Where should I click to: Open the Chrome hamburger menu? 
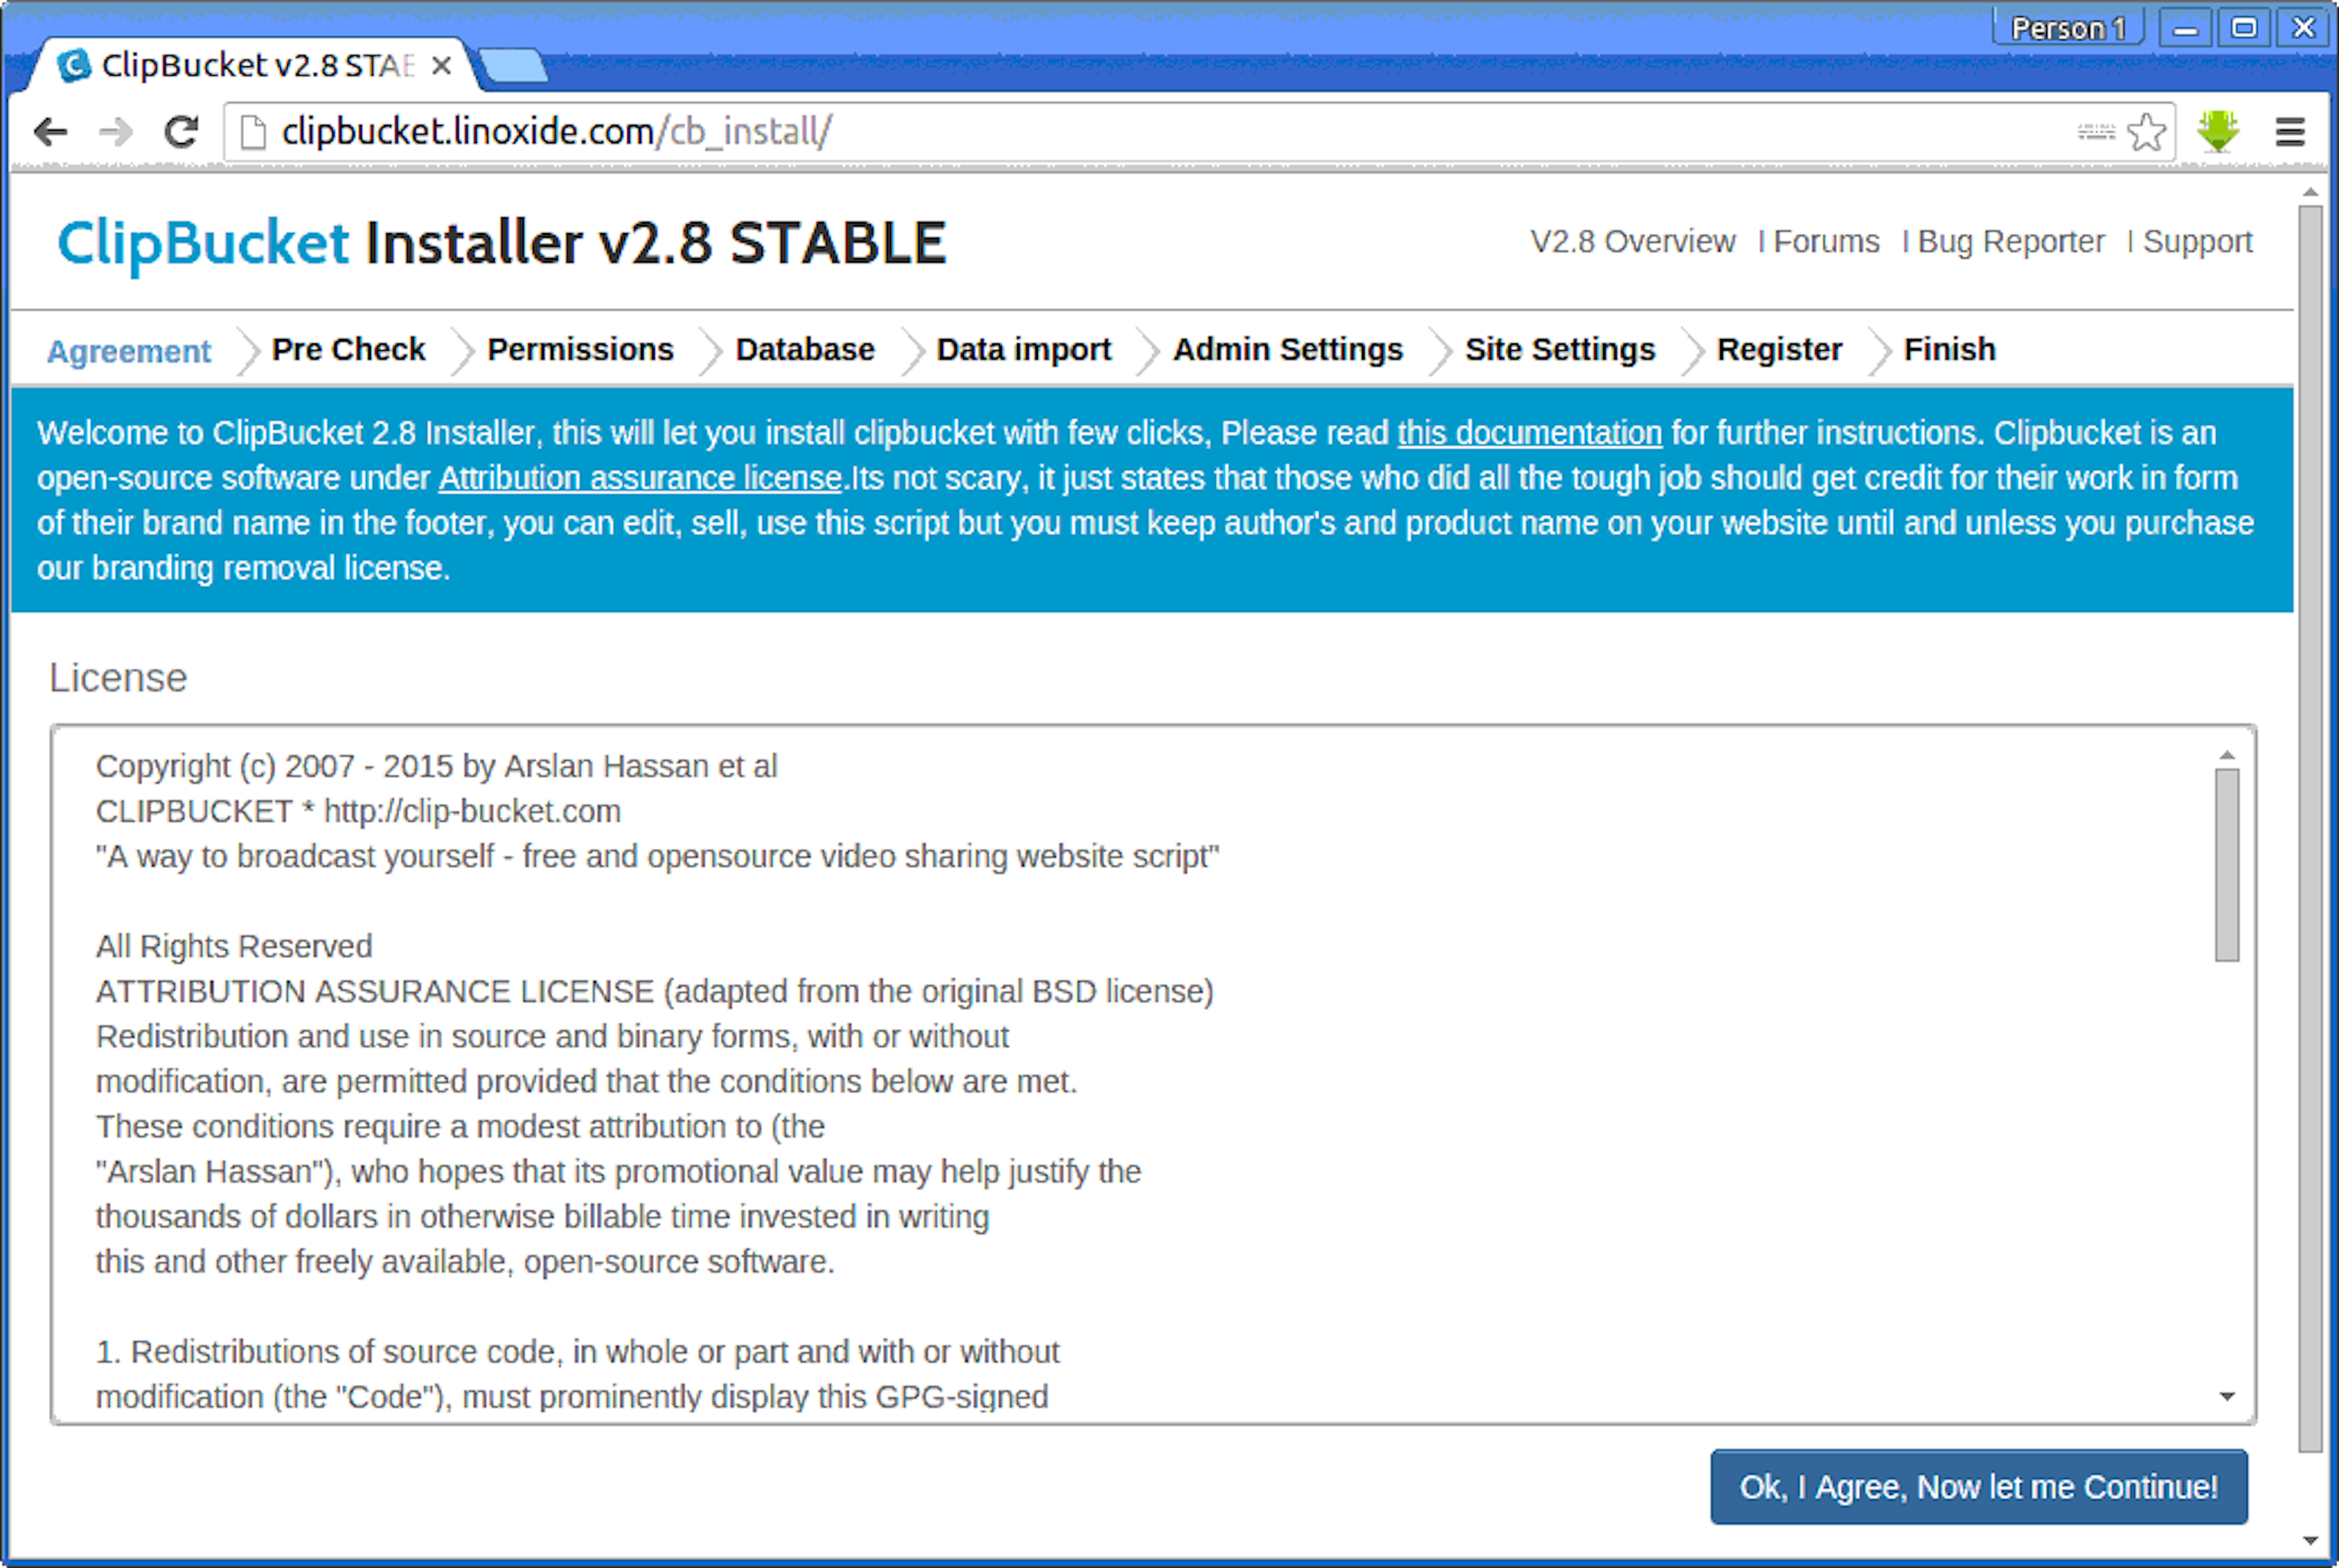point(2290,132)
